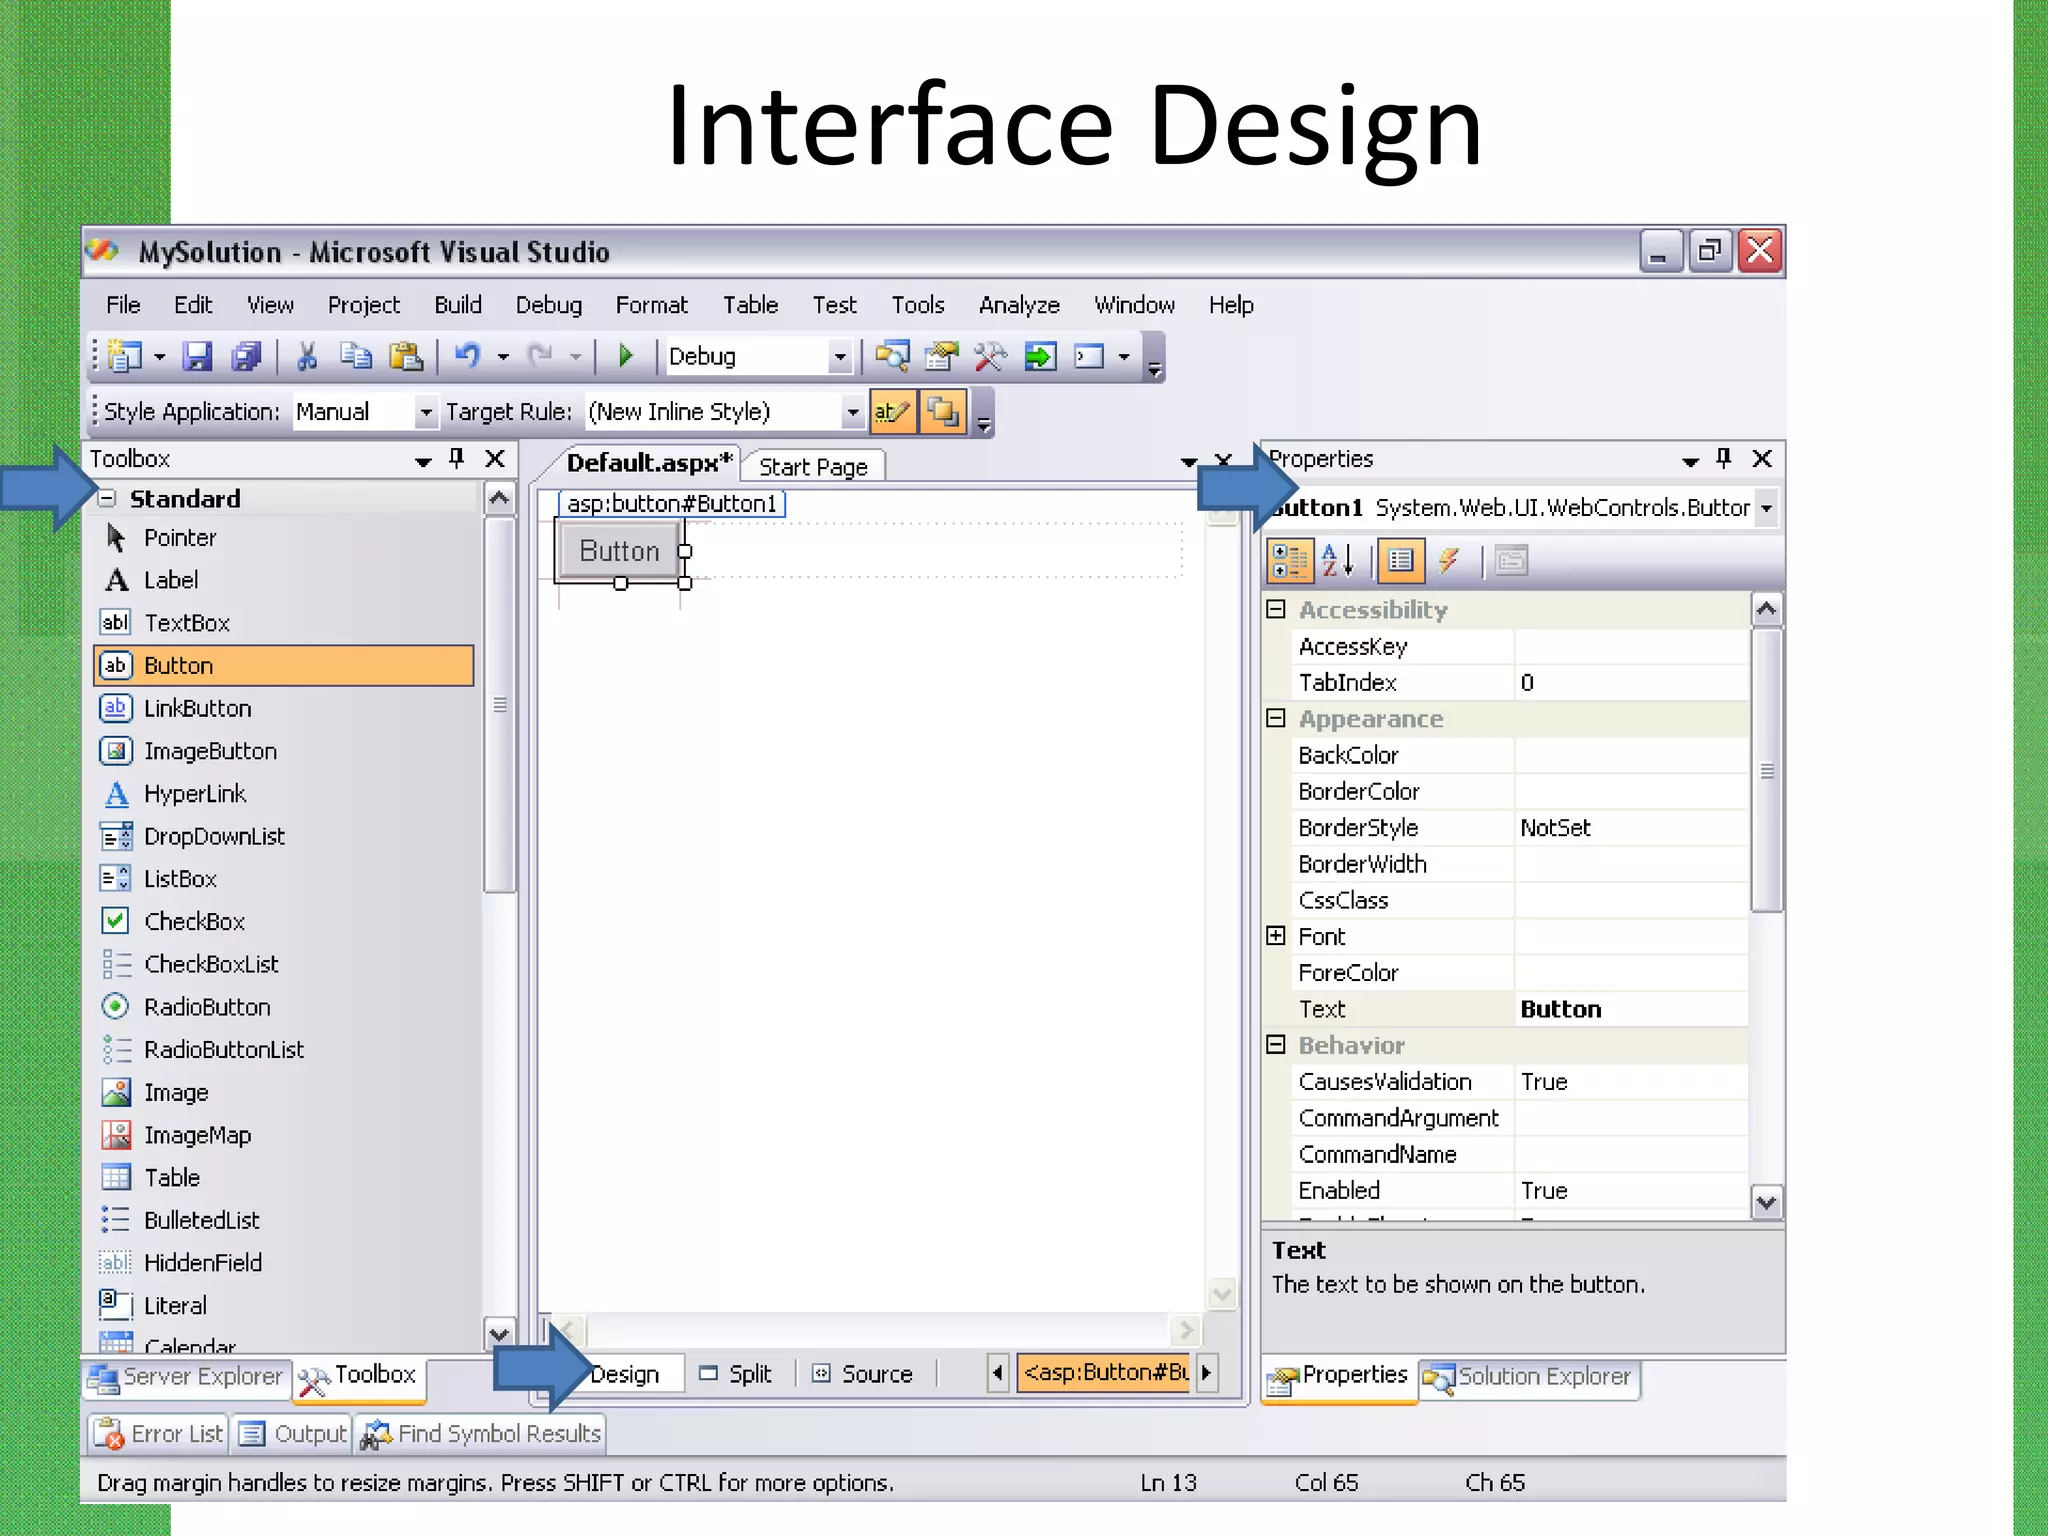2048x1536 pixels.
Task: Switch to the Start Page tab
Action: (x=813, y=467)
